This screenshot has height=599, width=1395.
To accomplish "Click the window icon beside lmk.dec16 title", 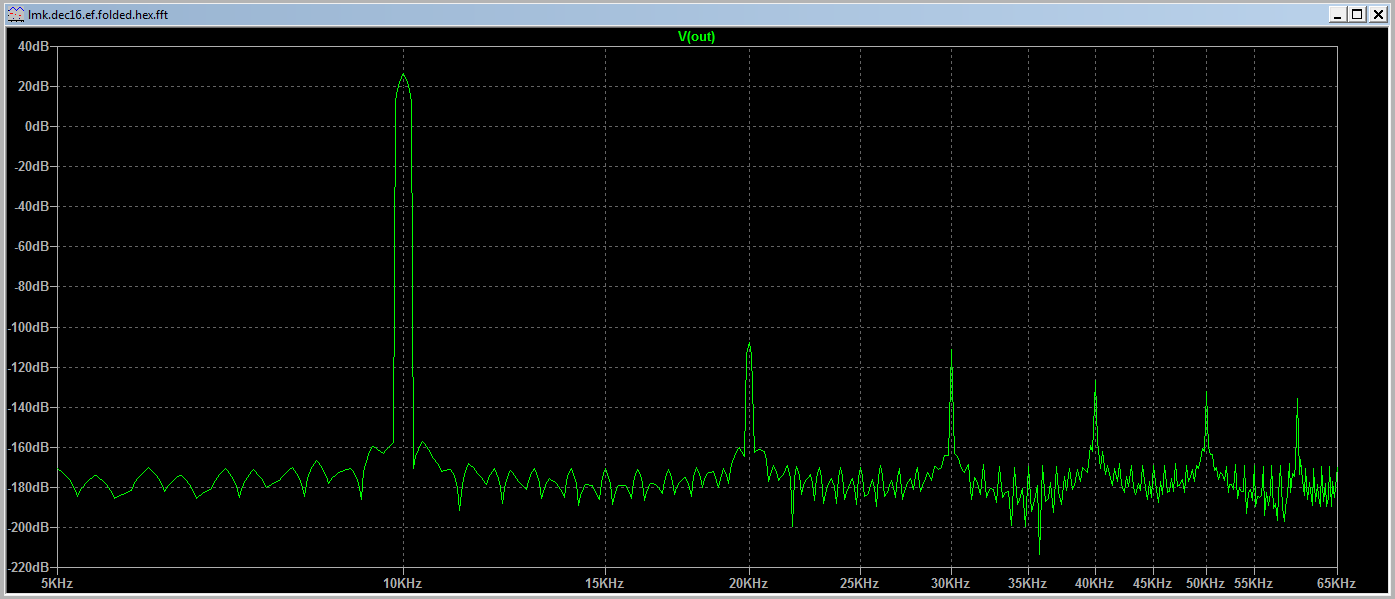I will tap(15, 14).
